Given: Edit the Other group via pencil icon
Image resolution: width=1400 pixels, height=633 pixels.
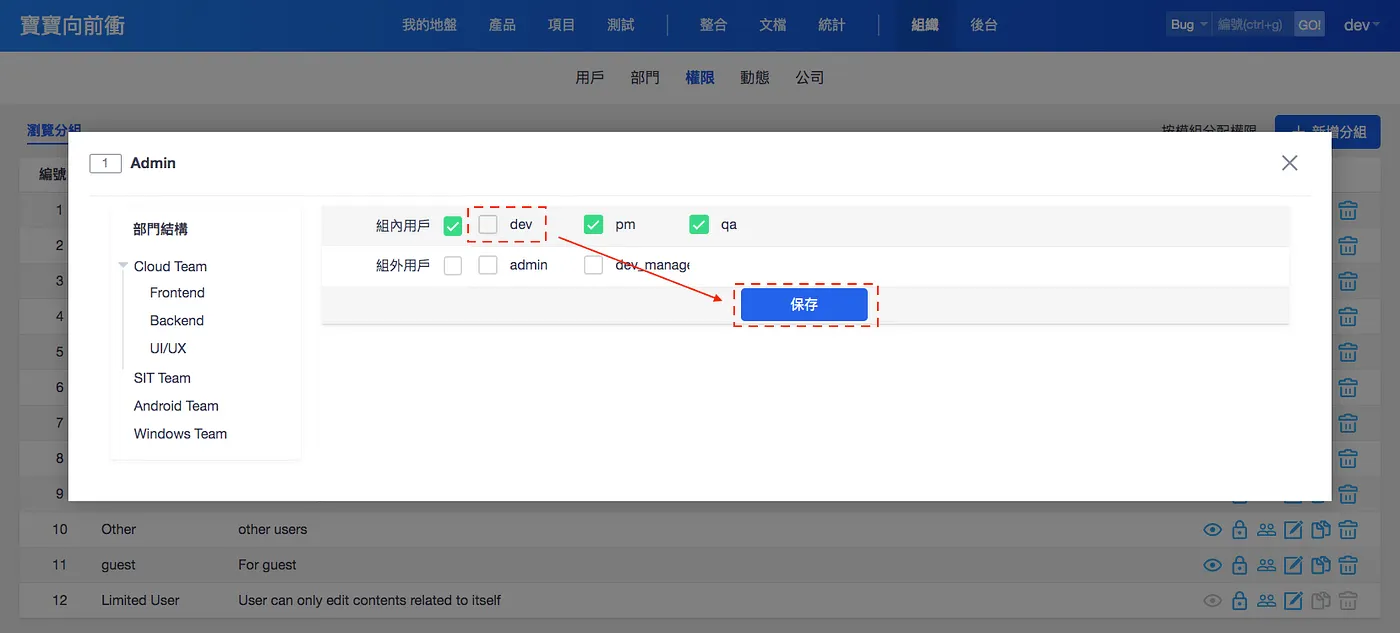Looking at the screenshot, I should pyautogui.click(x=1293, y=530).
